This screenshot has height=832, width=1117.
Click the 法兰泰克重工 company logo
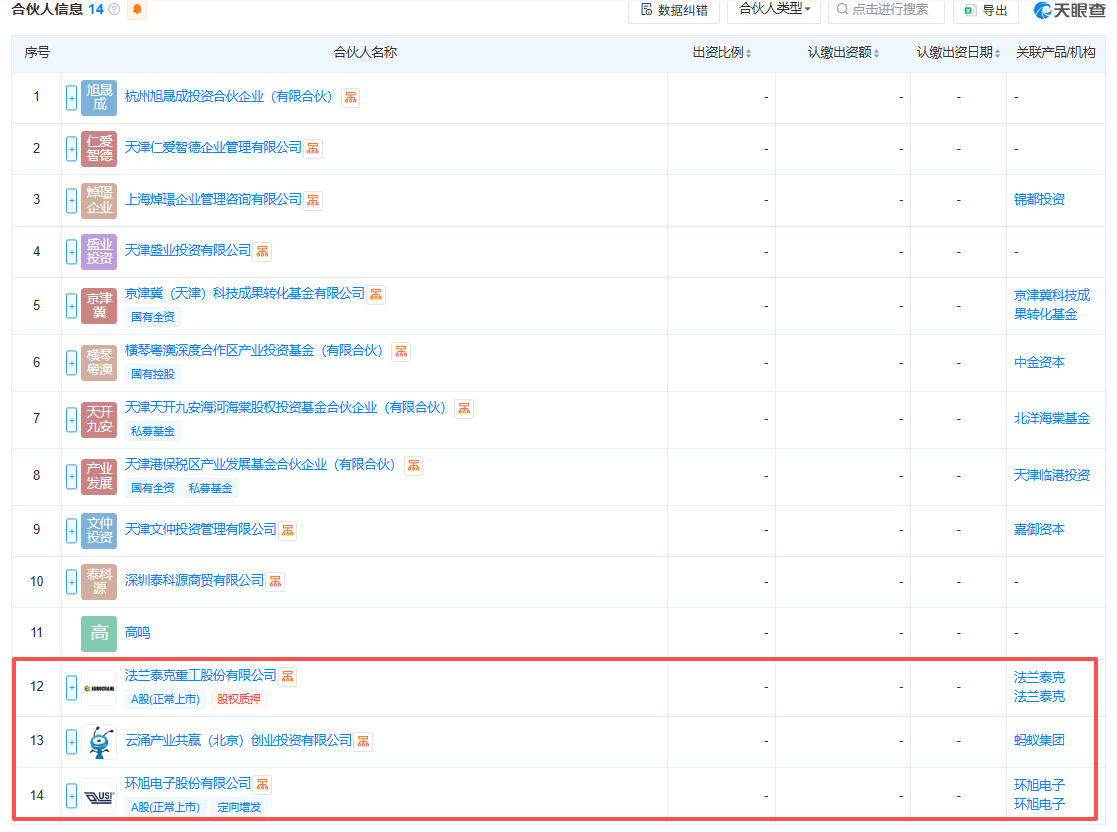pyautogui.click(x=99, y=688)
